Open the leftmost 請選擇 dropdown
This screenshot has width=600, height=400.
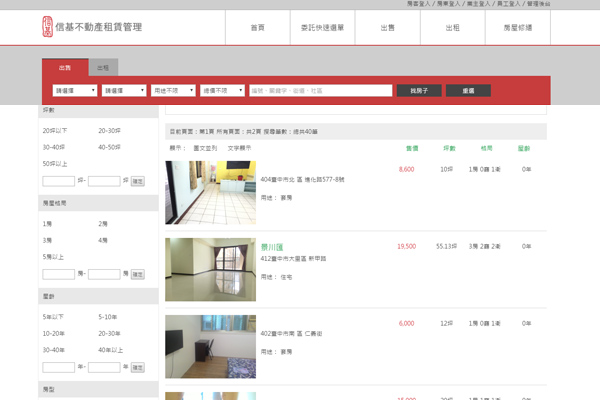point(75,90)
